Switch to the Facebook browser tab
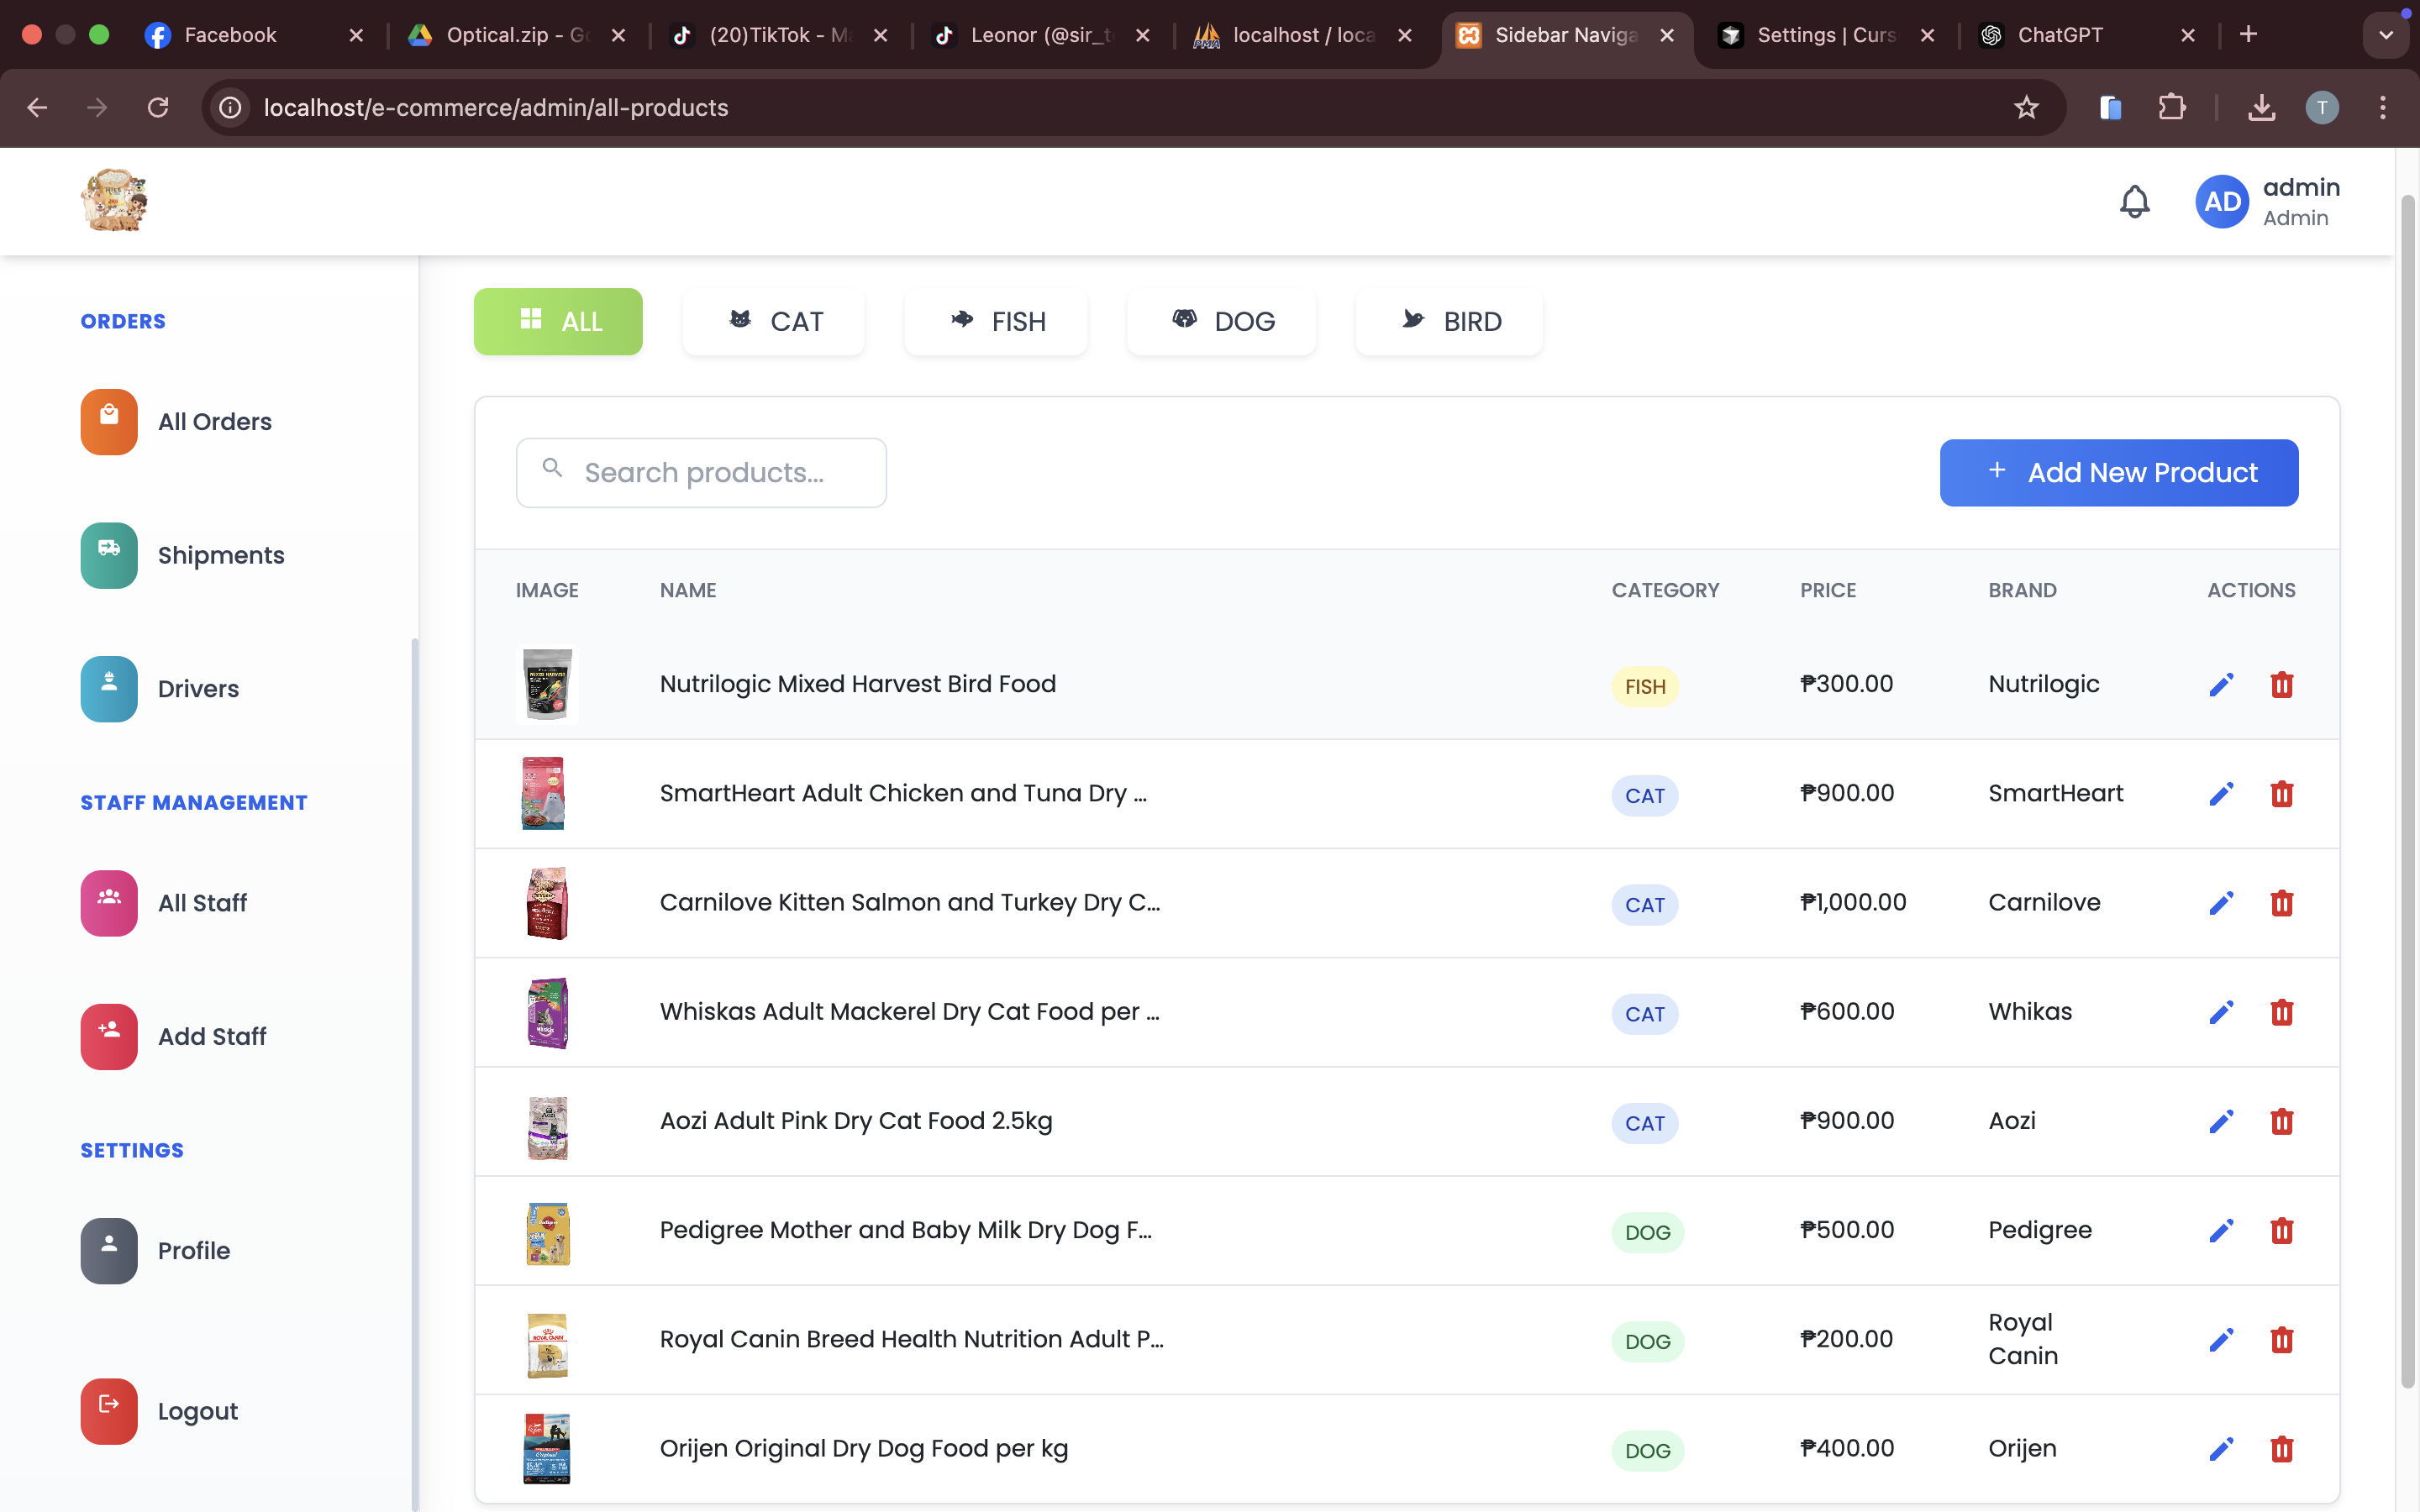The image size is (2420, 1512). 255,35
